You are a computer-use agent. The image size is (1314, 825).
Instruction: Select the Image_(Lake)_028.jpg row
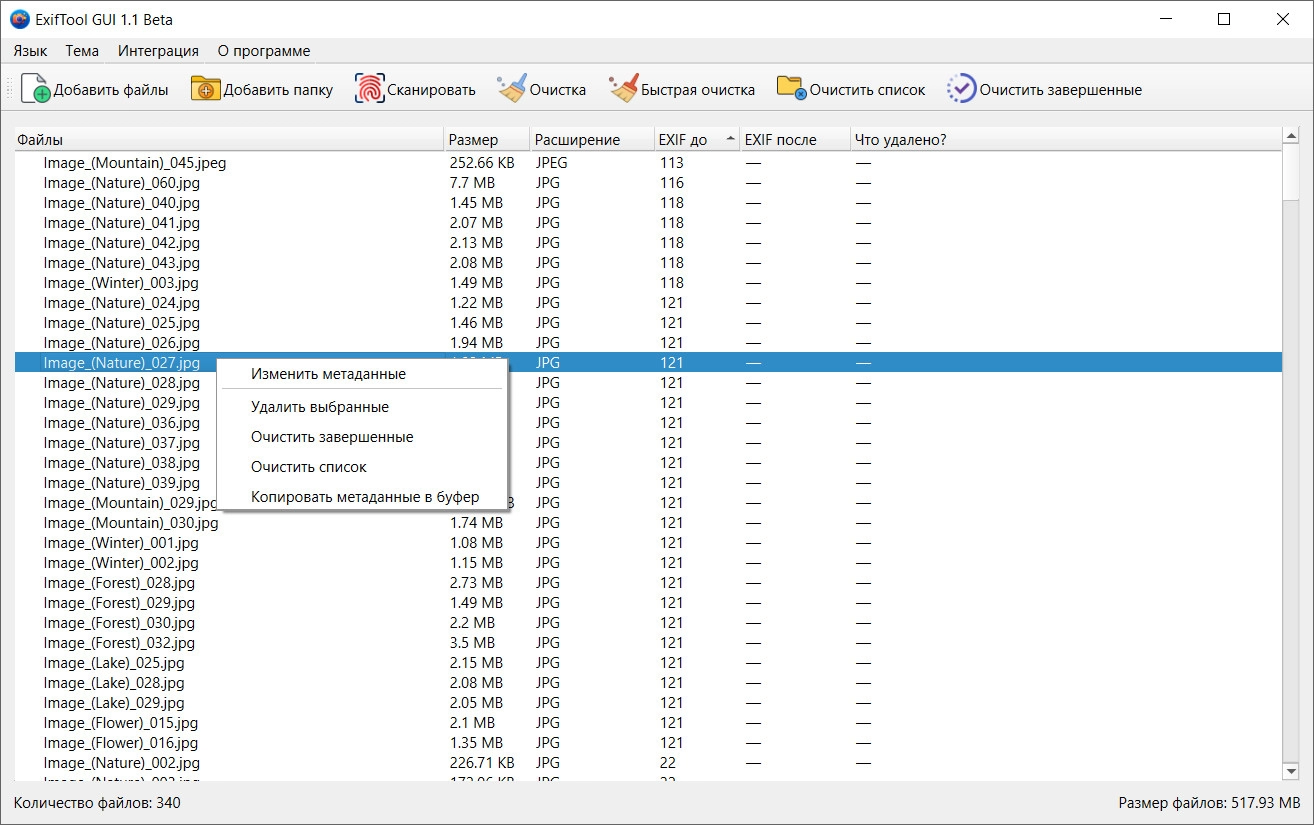(x=114, y=683)
